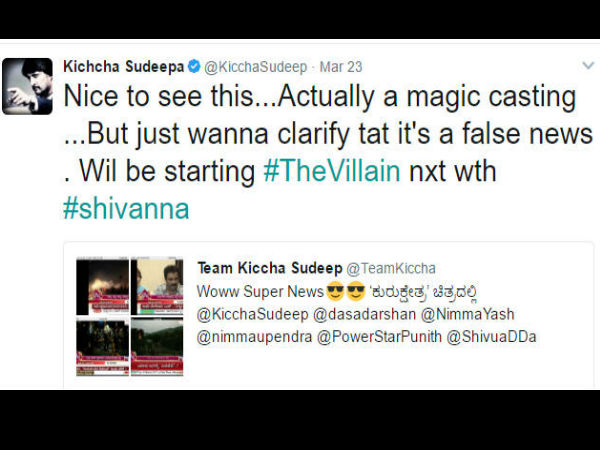This screenshot has width=600, height=450.
Task: View the top-right quoted tweet thumbnail
Action: [x=157, y=287]
